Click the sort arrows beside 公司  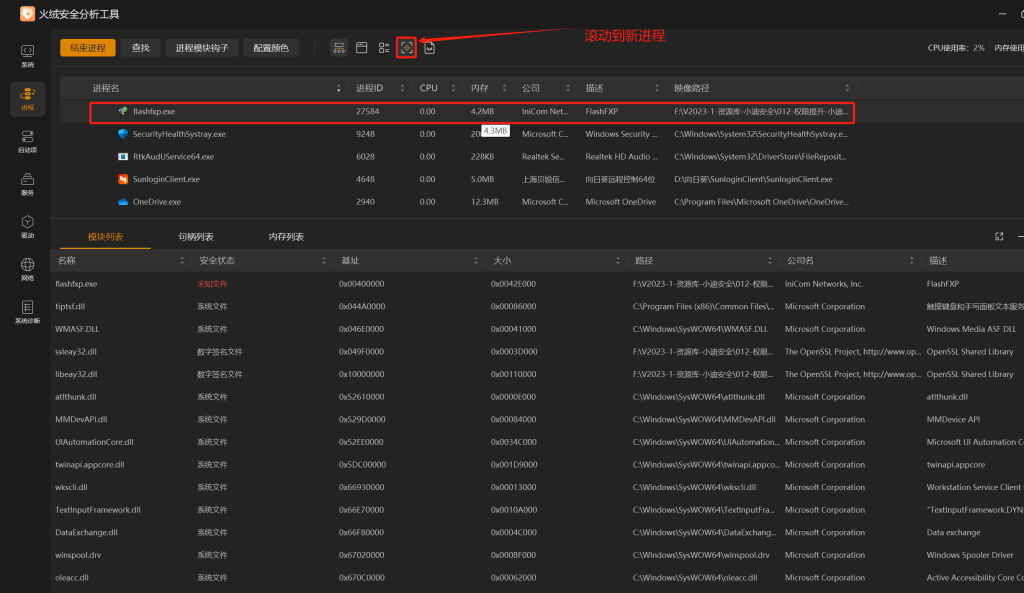click(568, 88)
